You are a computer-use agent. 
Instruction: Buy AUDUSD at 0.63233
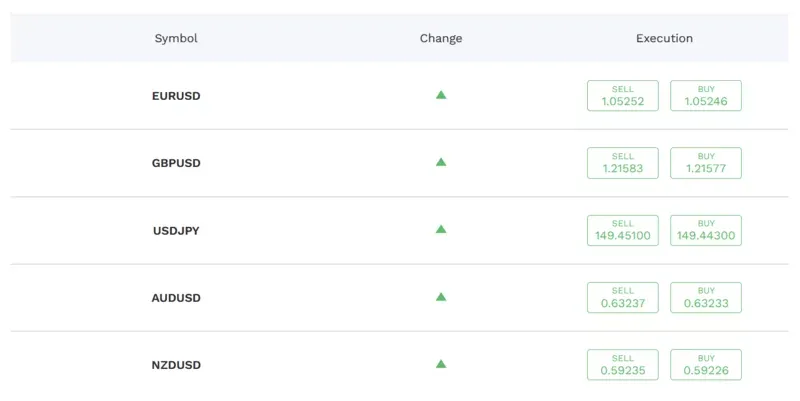point(706,297)
